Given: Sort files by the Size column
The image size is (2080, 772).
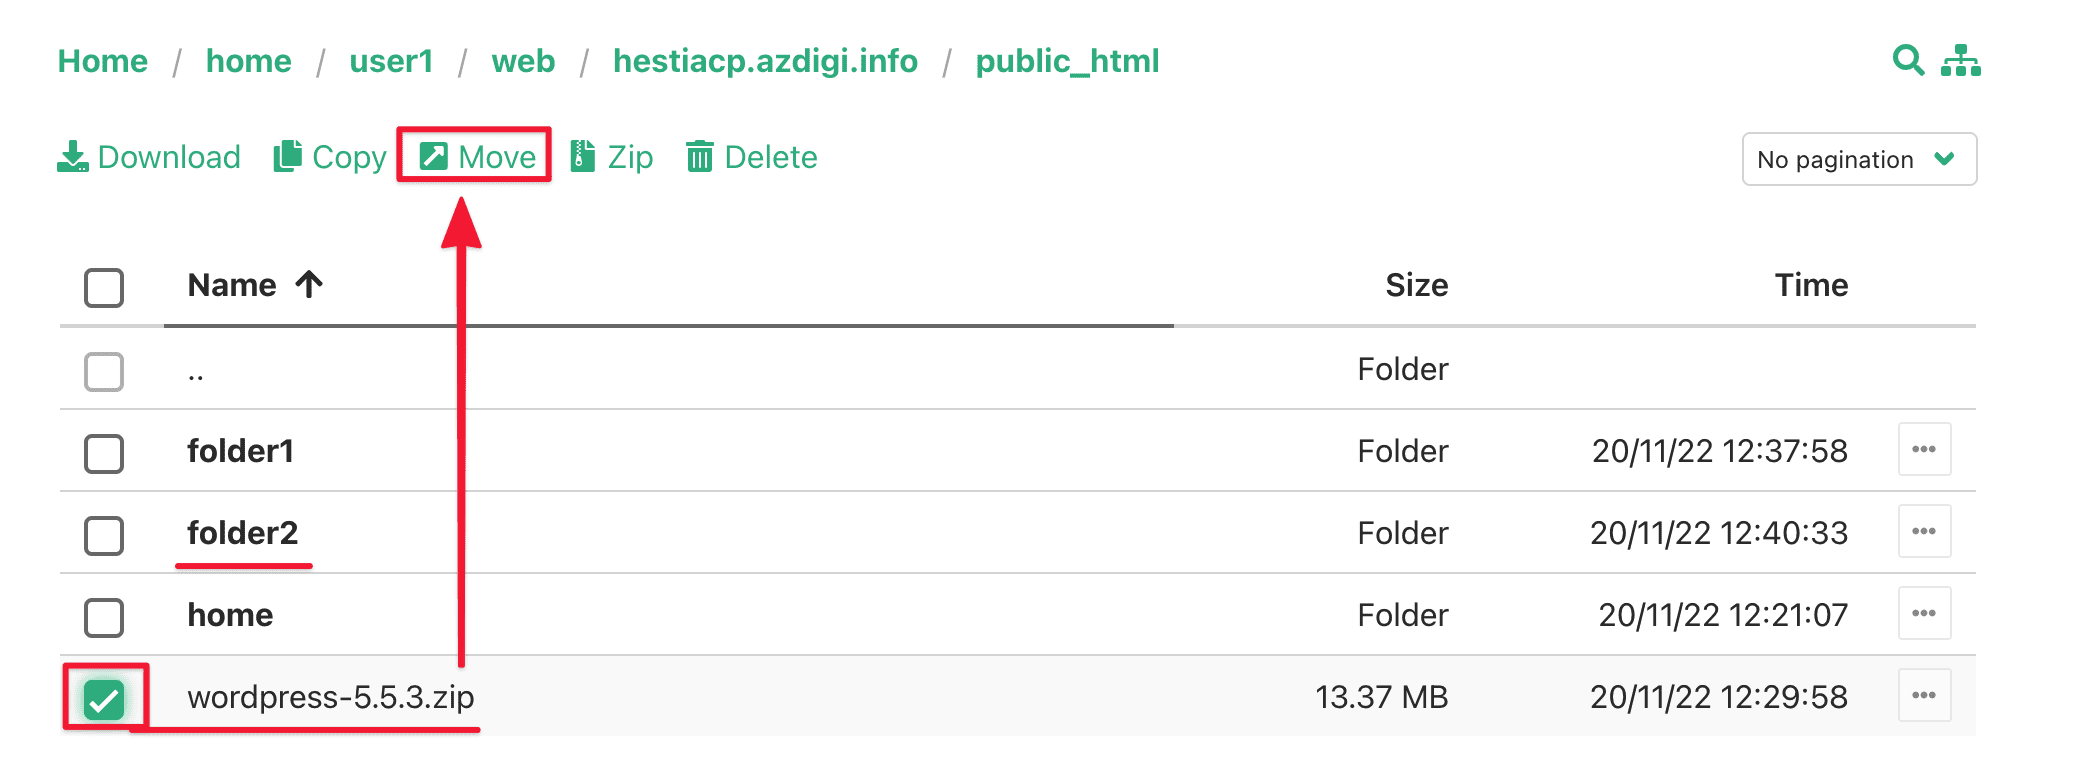Looking at the screenshot, I should pos(1416,285).
